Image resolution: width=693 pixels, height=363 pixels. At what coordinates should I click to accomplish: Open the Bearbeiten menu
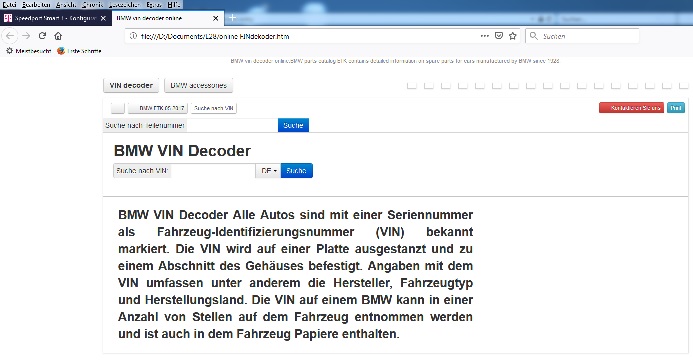click(x=36, y=4)
